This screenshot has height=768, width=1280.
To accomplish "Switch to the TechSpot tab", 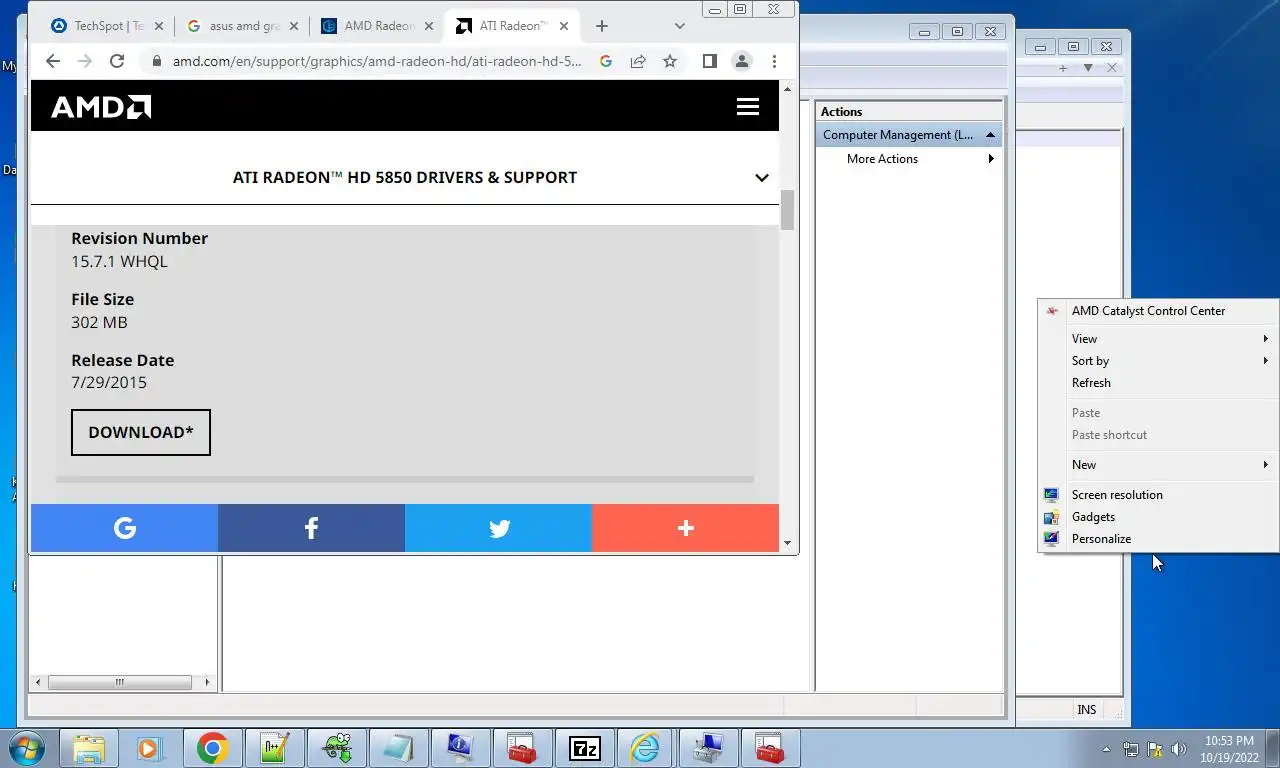I will pos(105,26).
